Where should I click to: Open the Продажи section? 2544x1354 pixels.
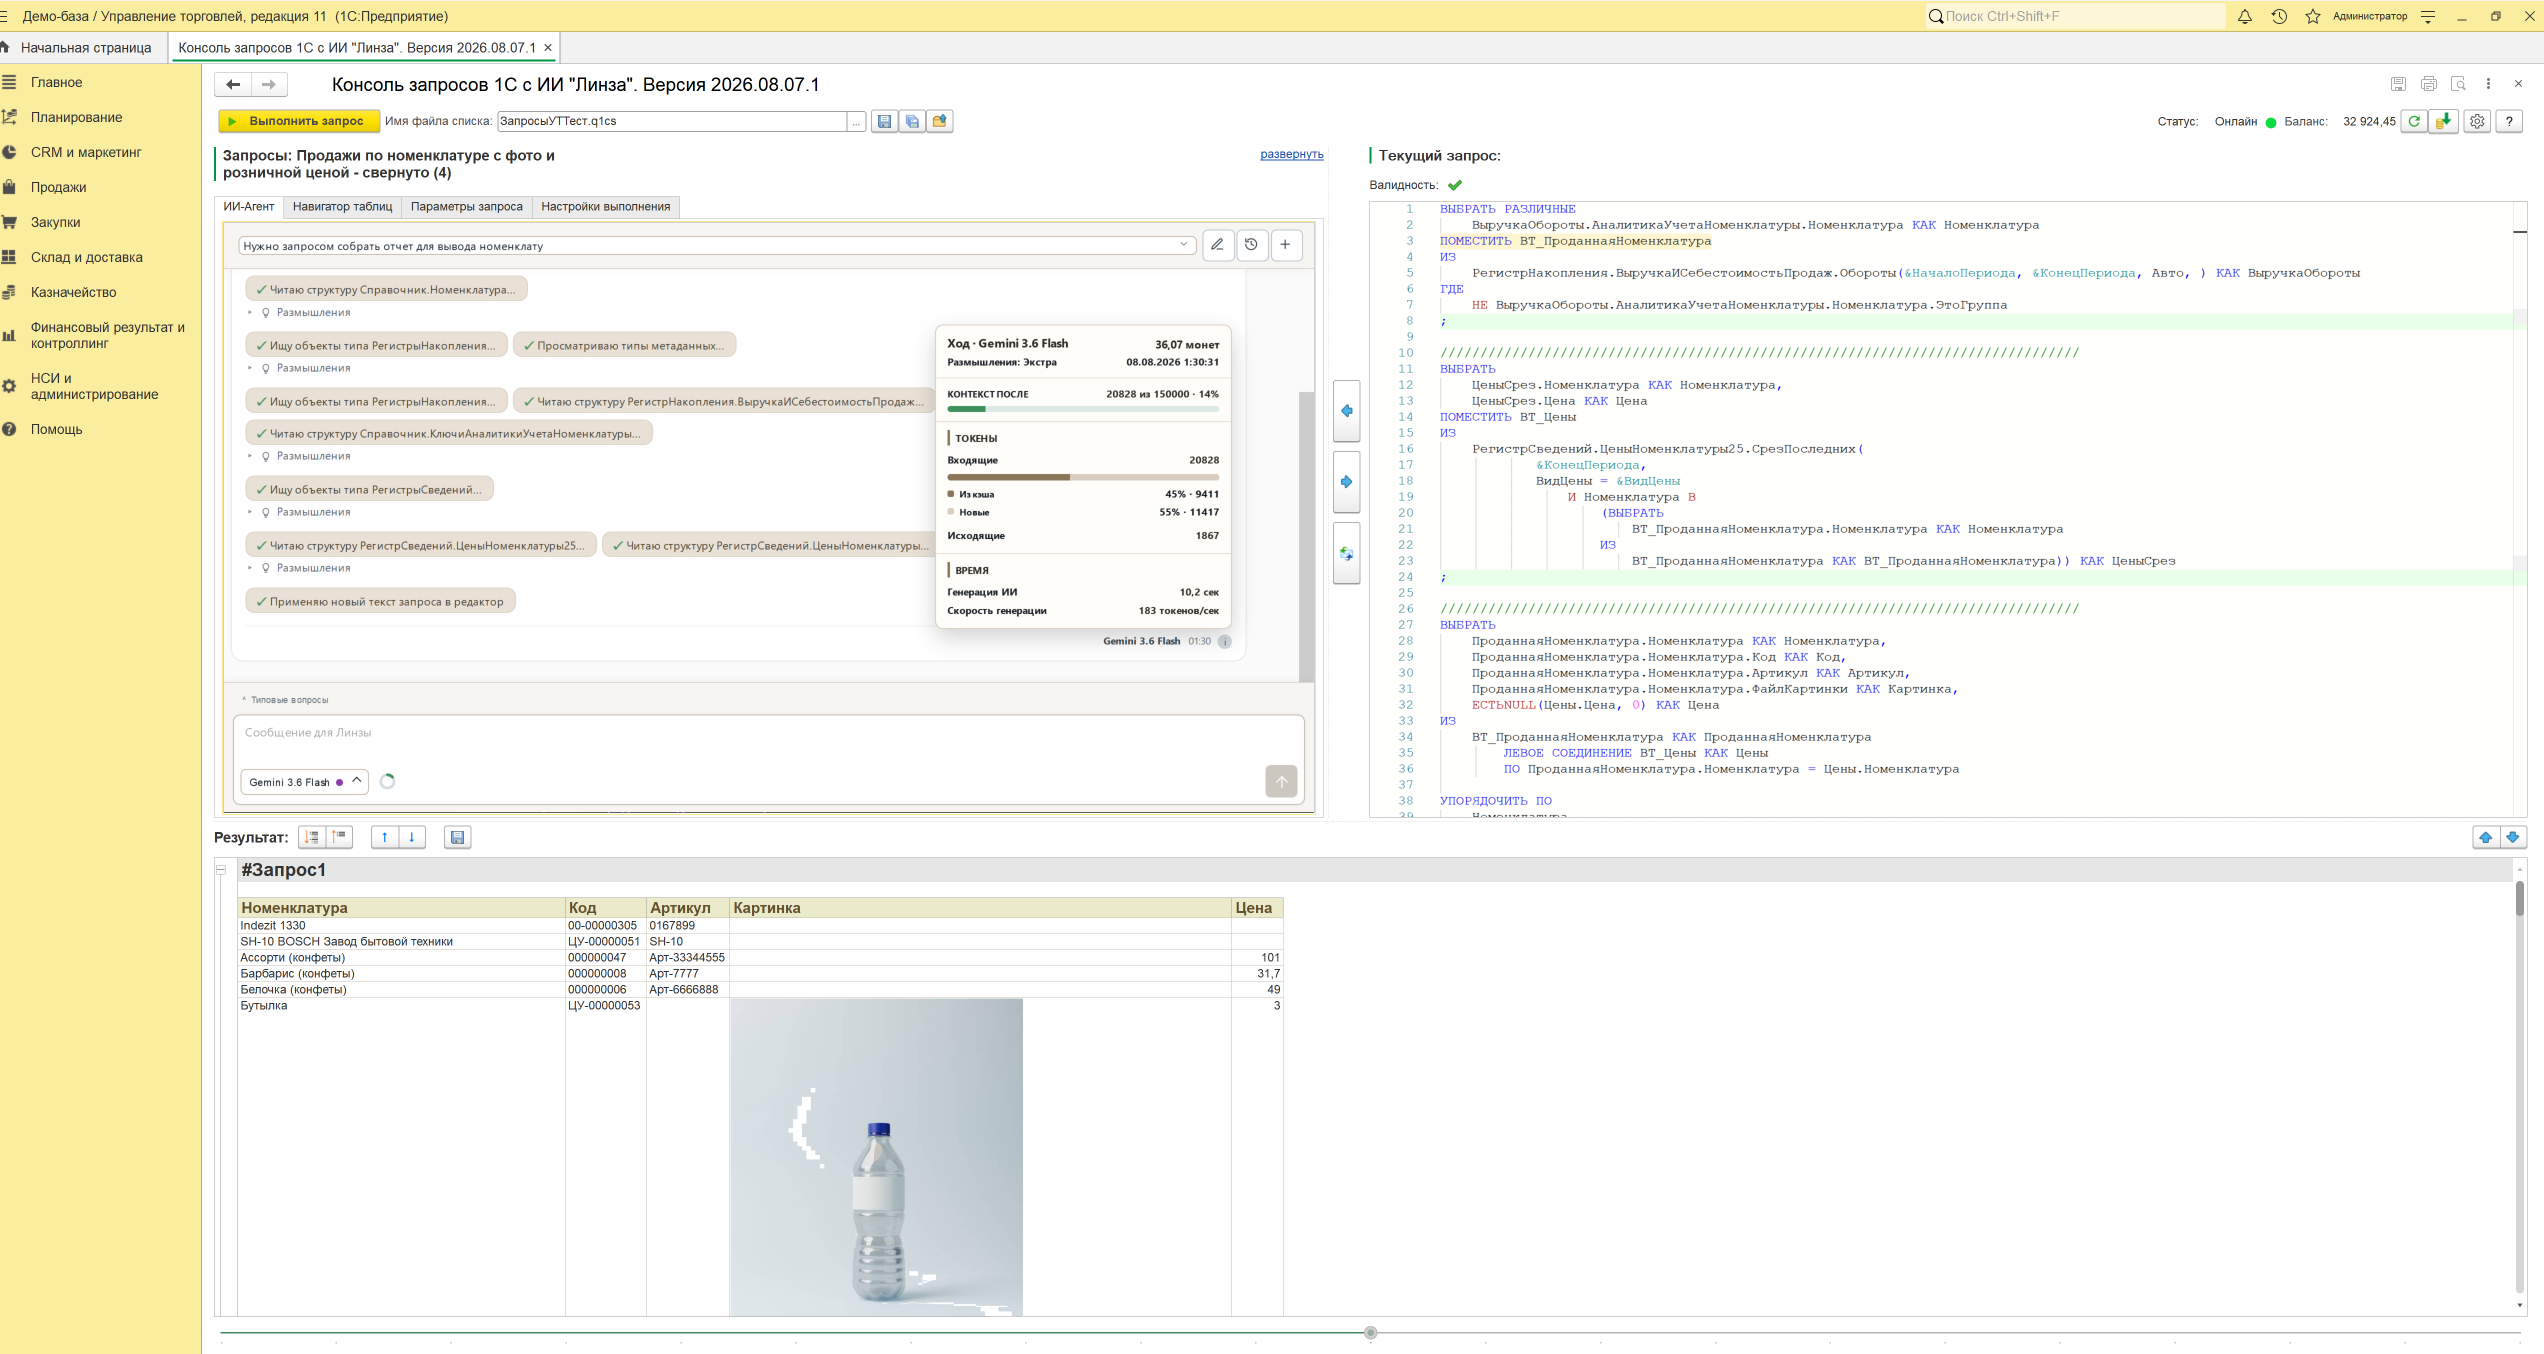58,187
